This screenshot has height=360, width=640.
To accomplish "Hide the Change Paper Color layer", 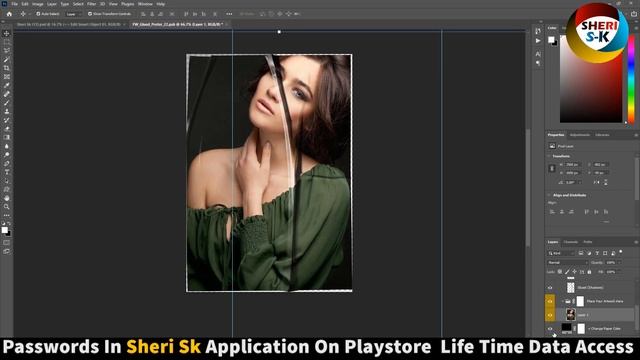I will point(550,329).
